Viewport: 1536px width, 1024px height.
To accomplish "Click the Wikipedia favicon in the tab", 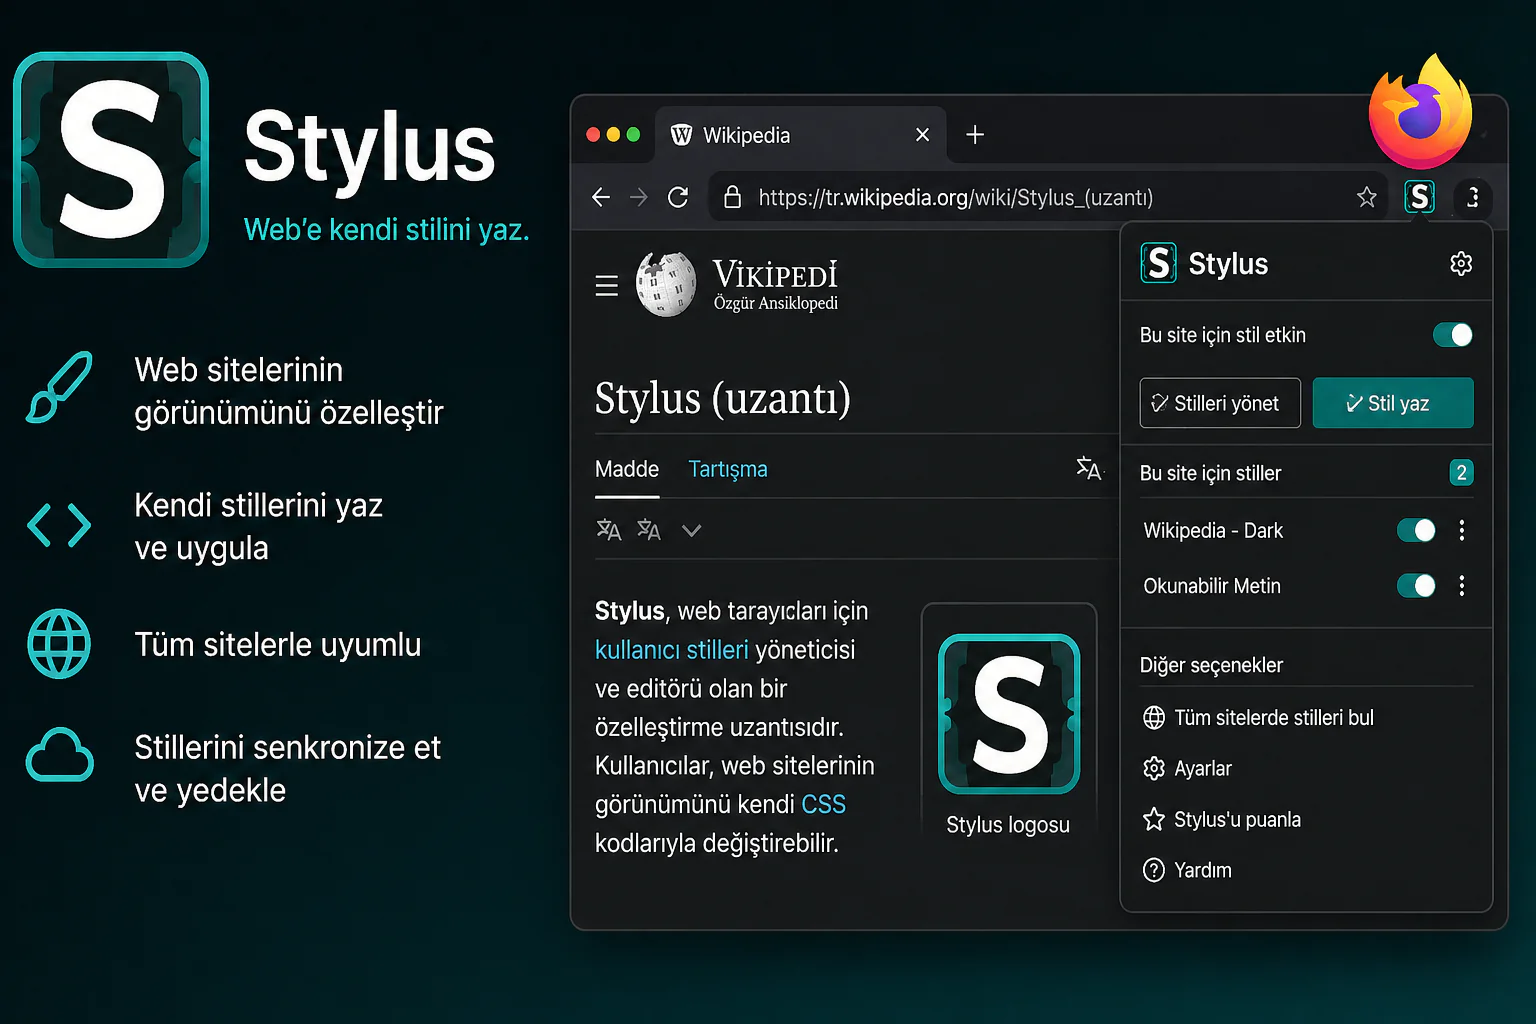I will coord(682,135).
